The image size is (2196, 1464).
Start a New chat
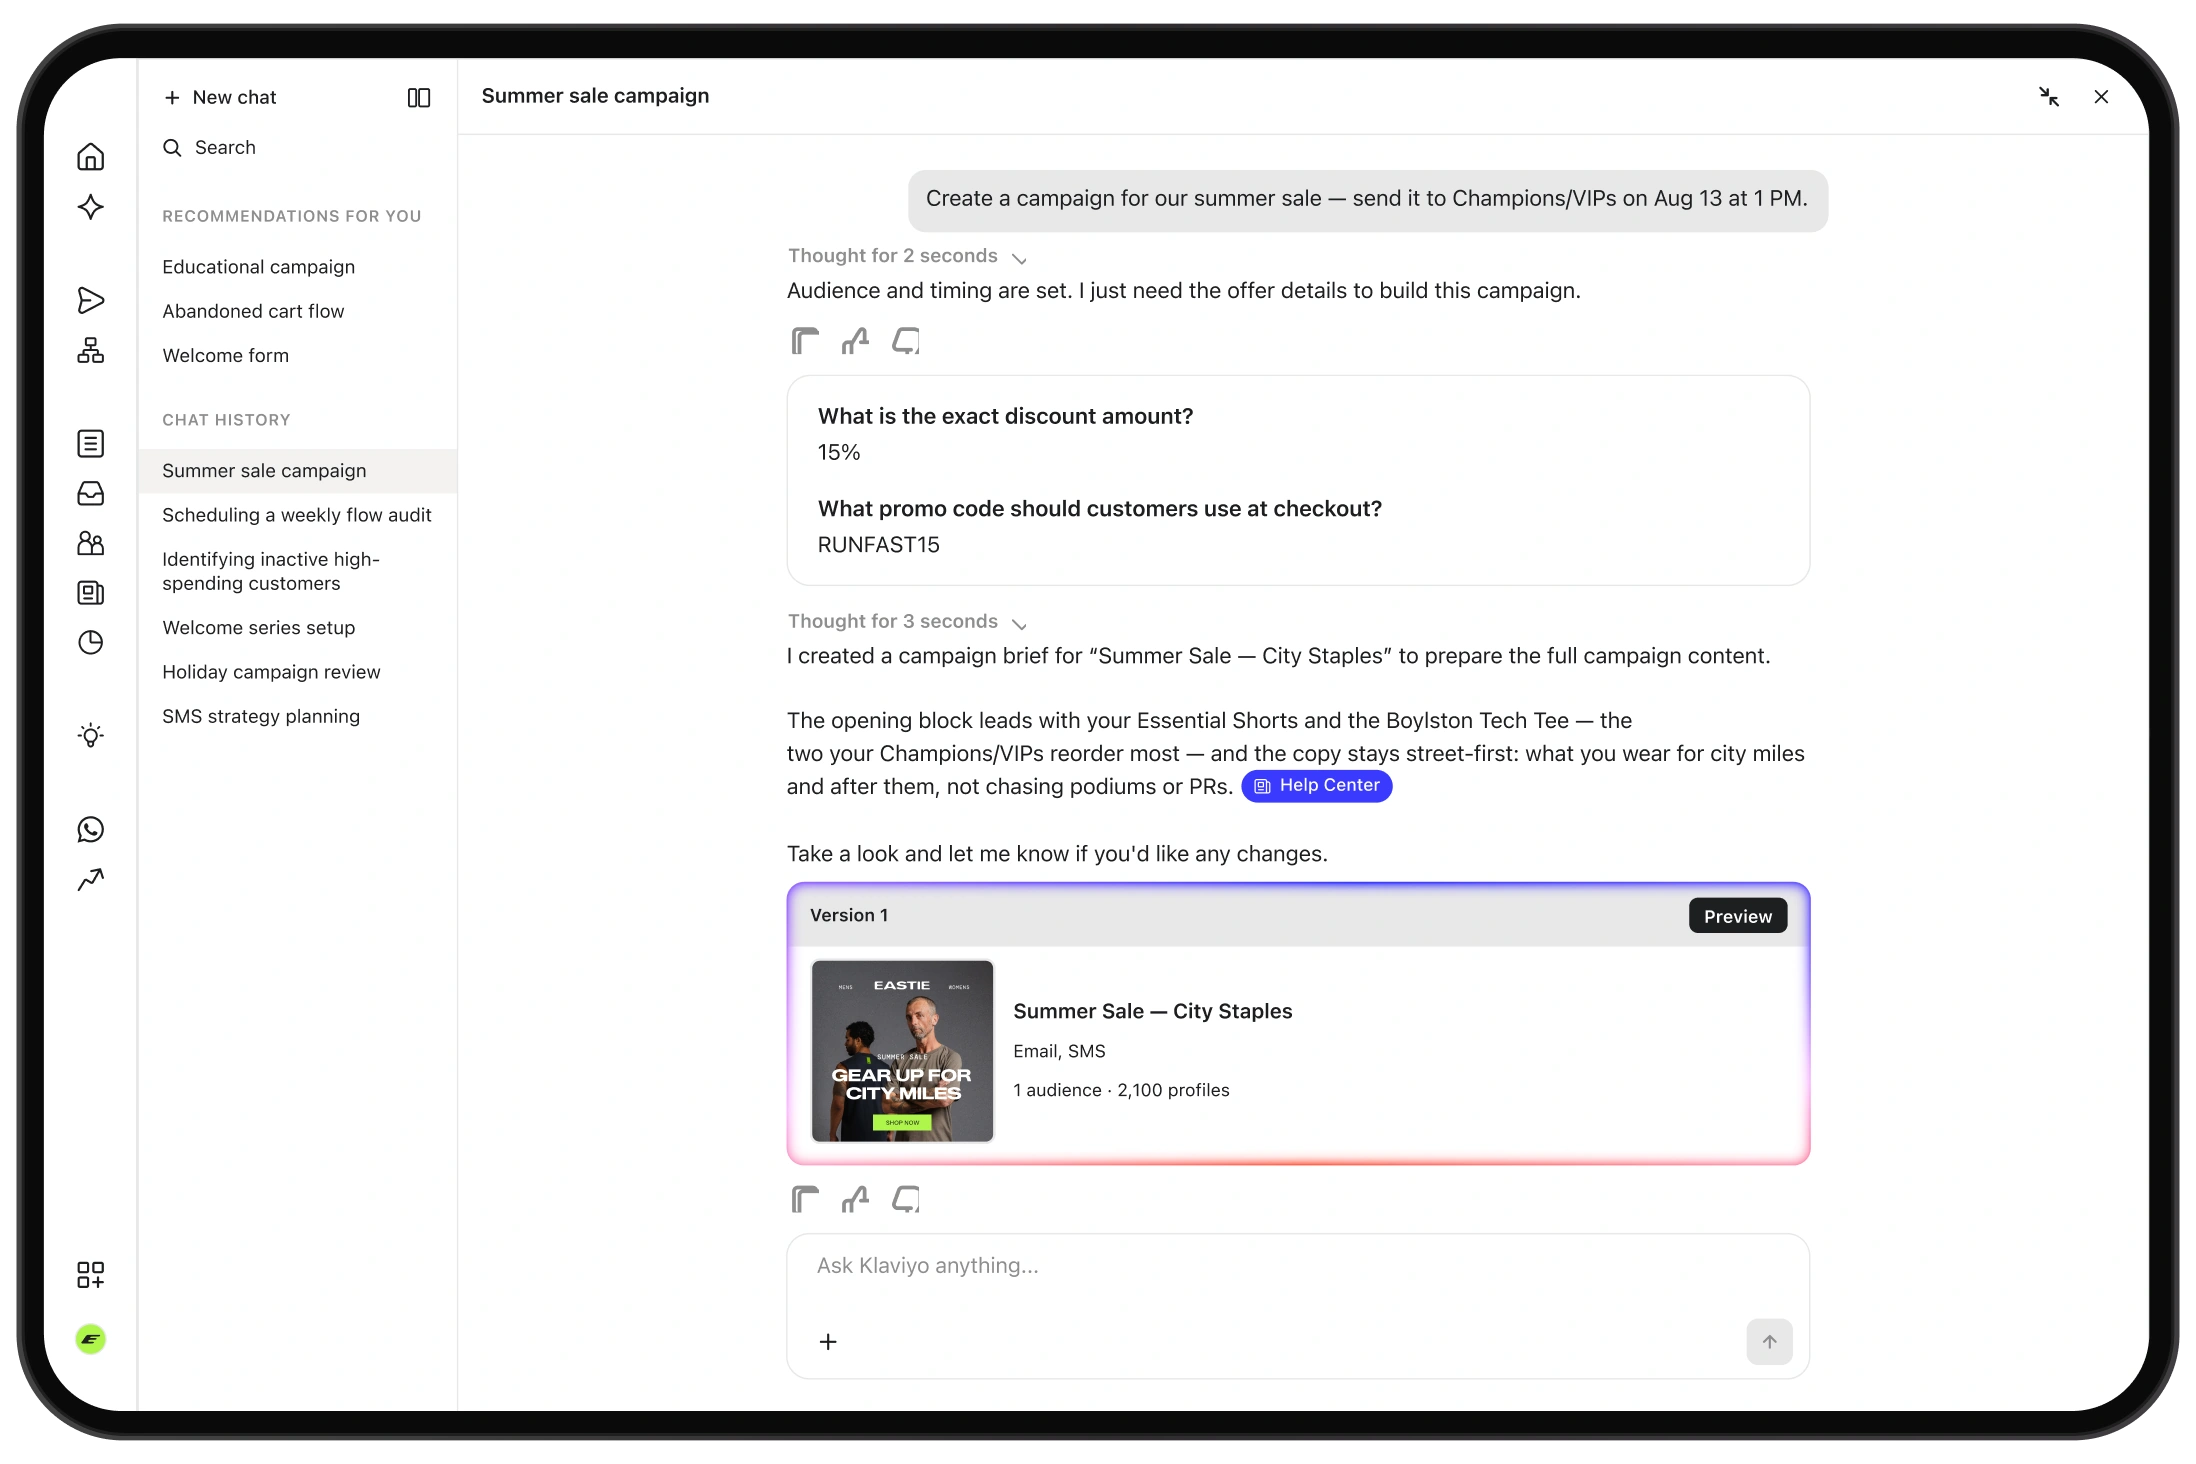point(221,97)
